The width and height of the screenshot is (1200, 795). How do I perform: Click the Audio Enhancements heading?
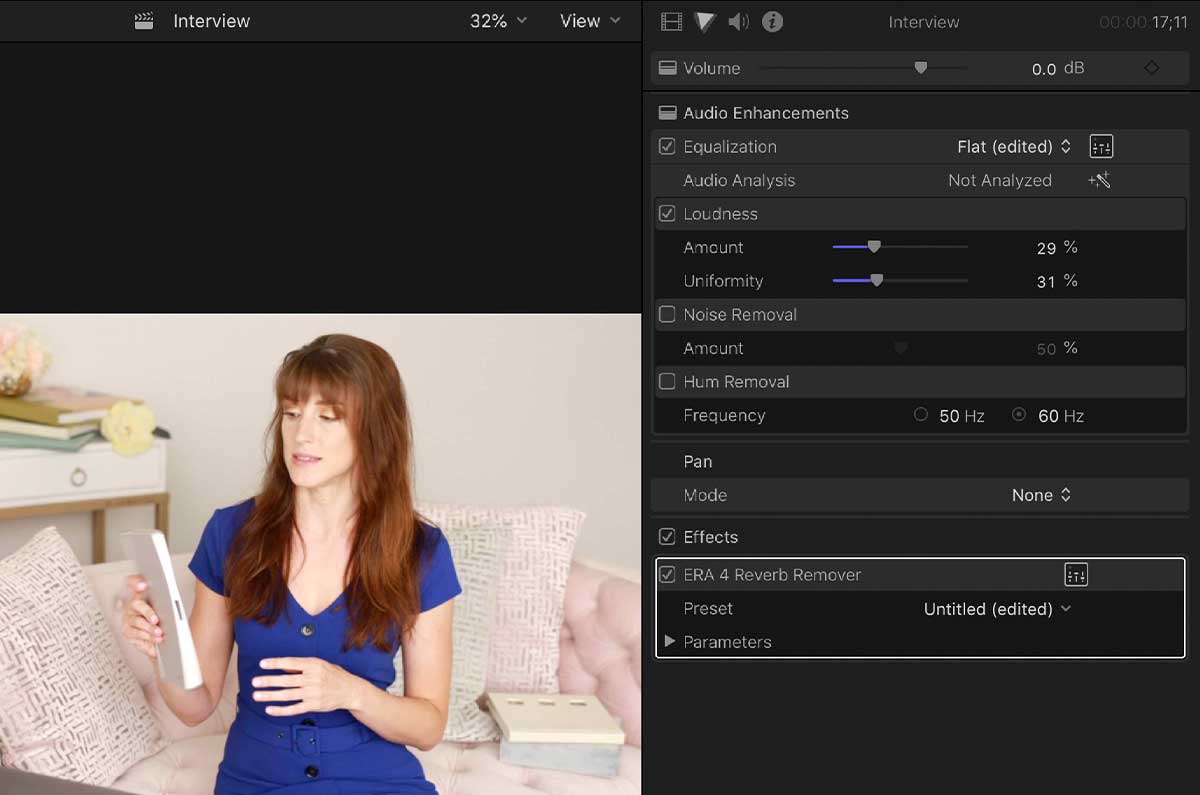[766, 113]
